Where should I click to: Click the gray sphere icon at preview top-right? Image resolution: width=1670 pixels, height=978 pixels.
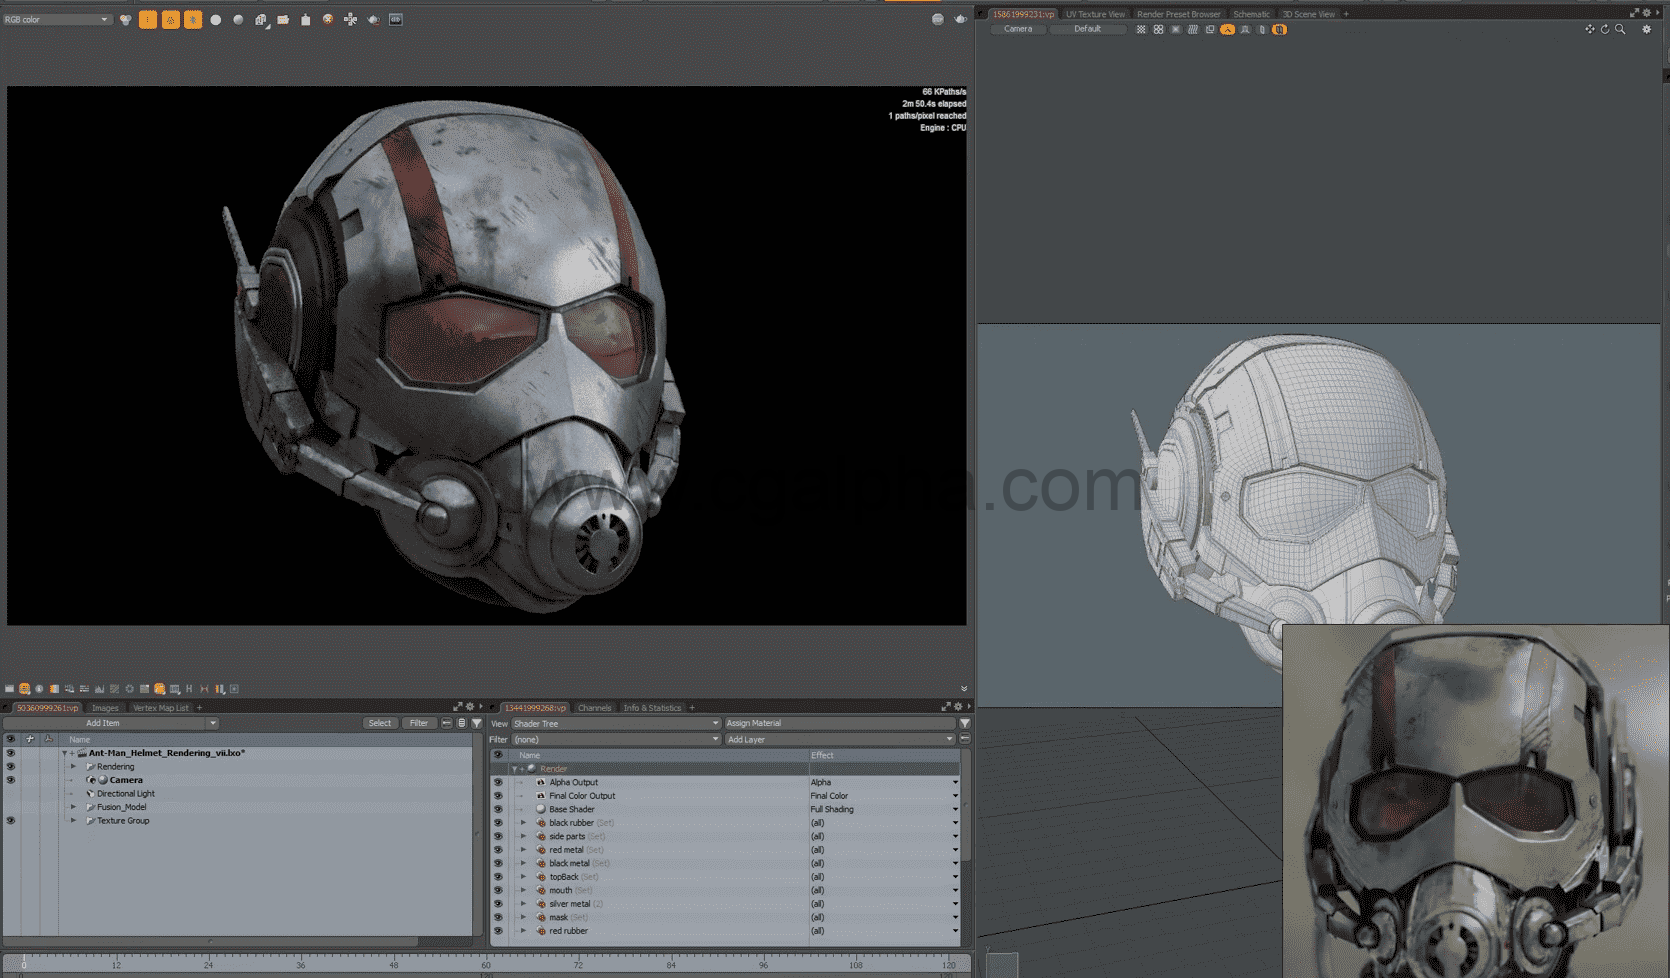point(938,19)
